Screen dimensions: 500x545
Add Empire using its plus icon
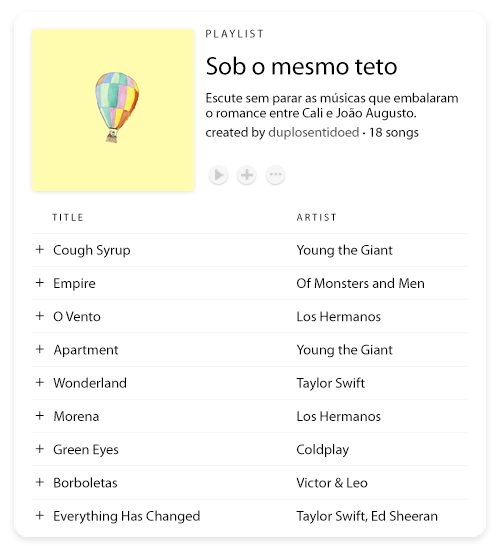point(40,283)
